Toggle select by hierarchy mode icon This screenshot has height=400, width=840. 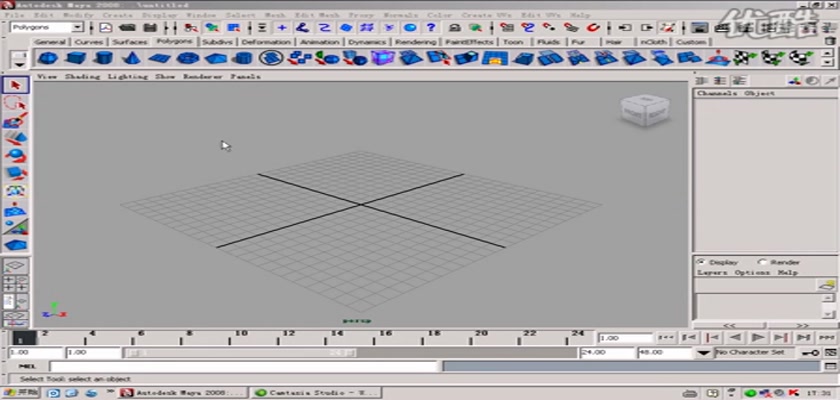click(x=191, y=27)
